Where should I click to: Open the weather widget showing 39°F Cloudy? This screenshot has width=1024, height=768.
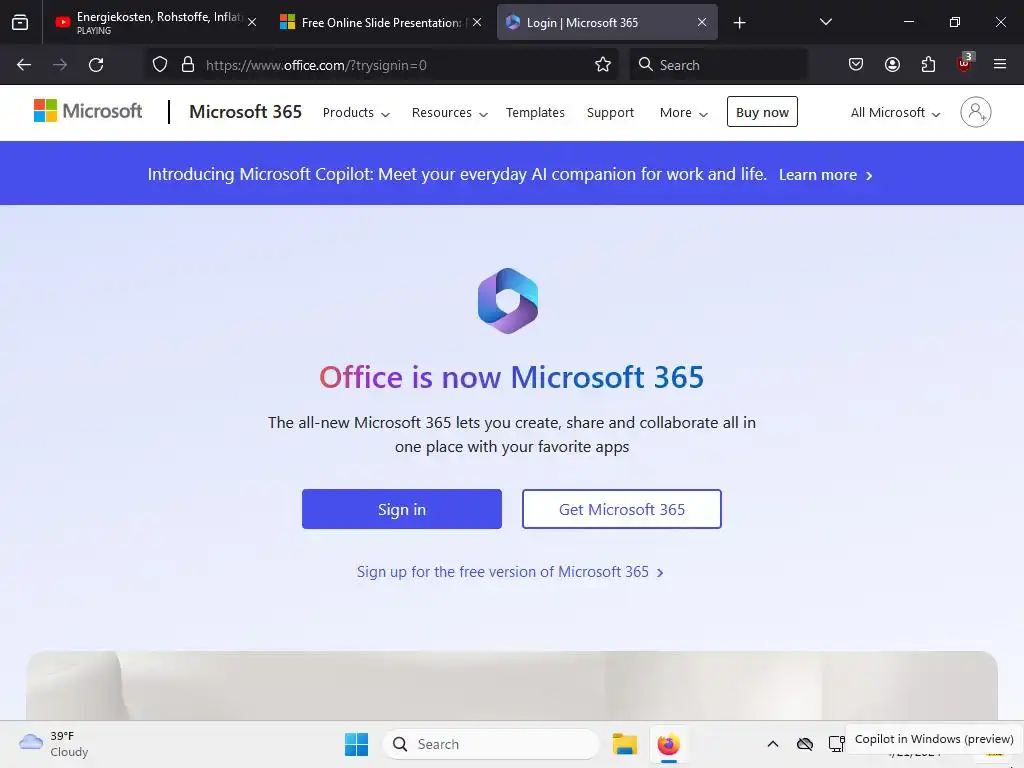point(54,744)
